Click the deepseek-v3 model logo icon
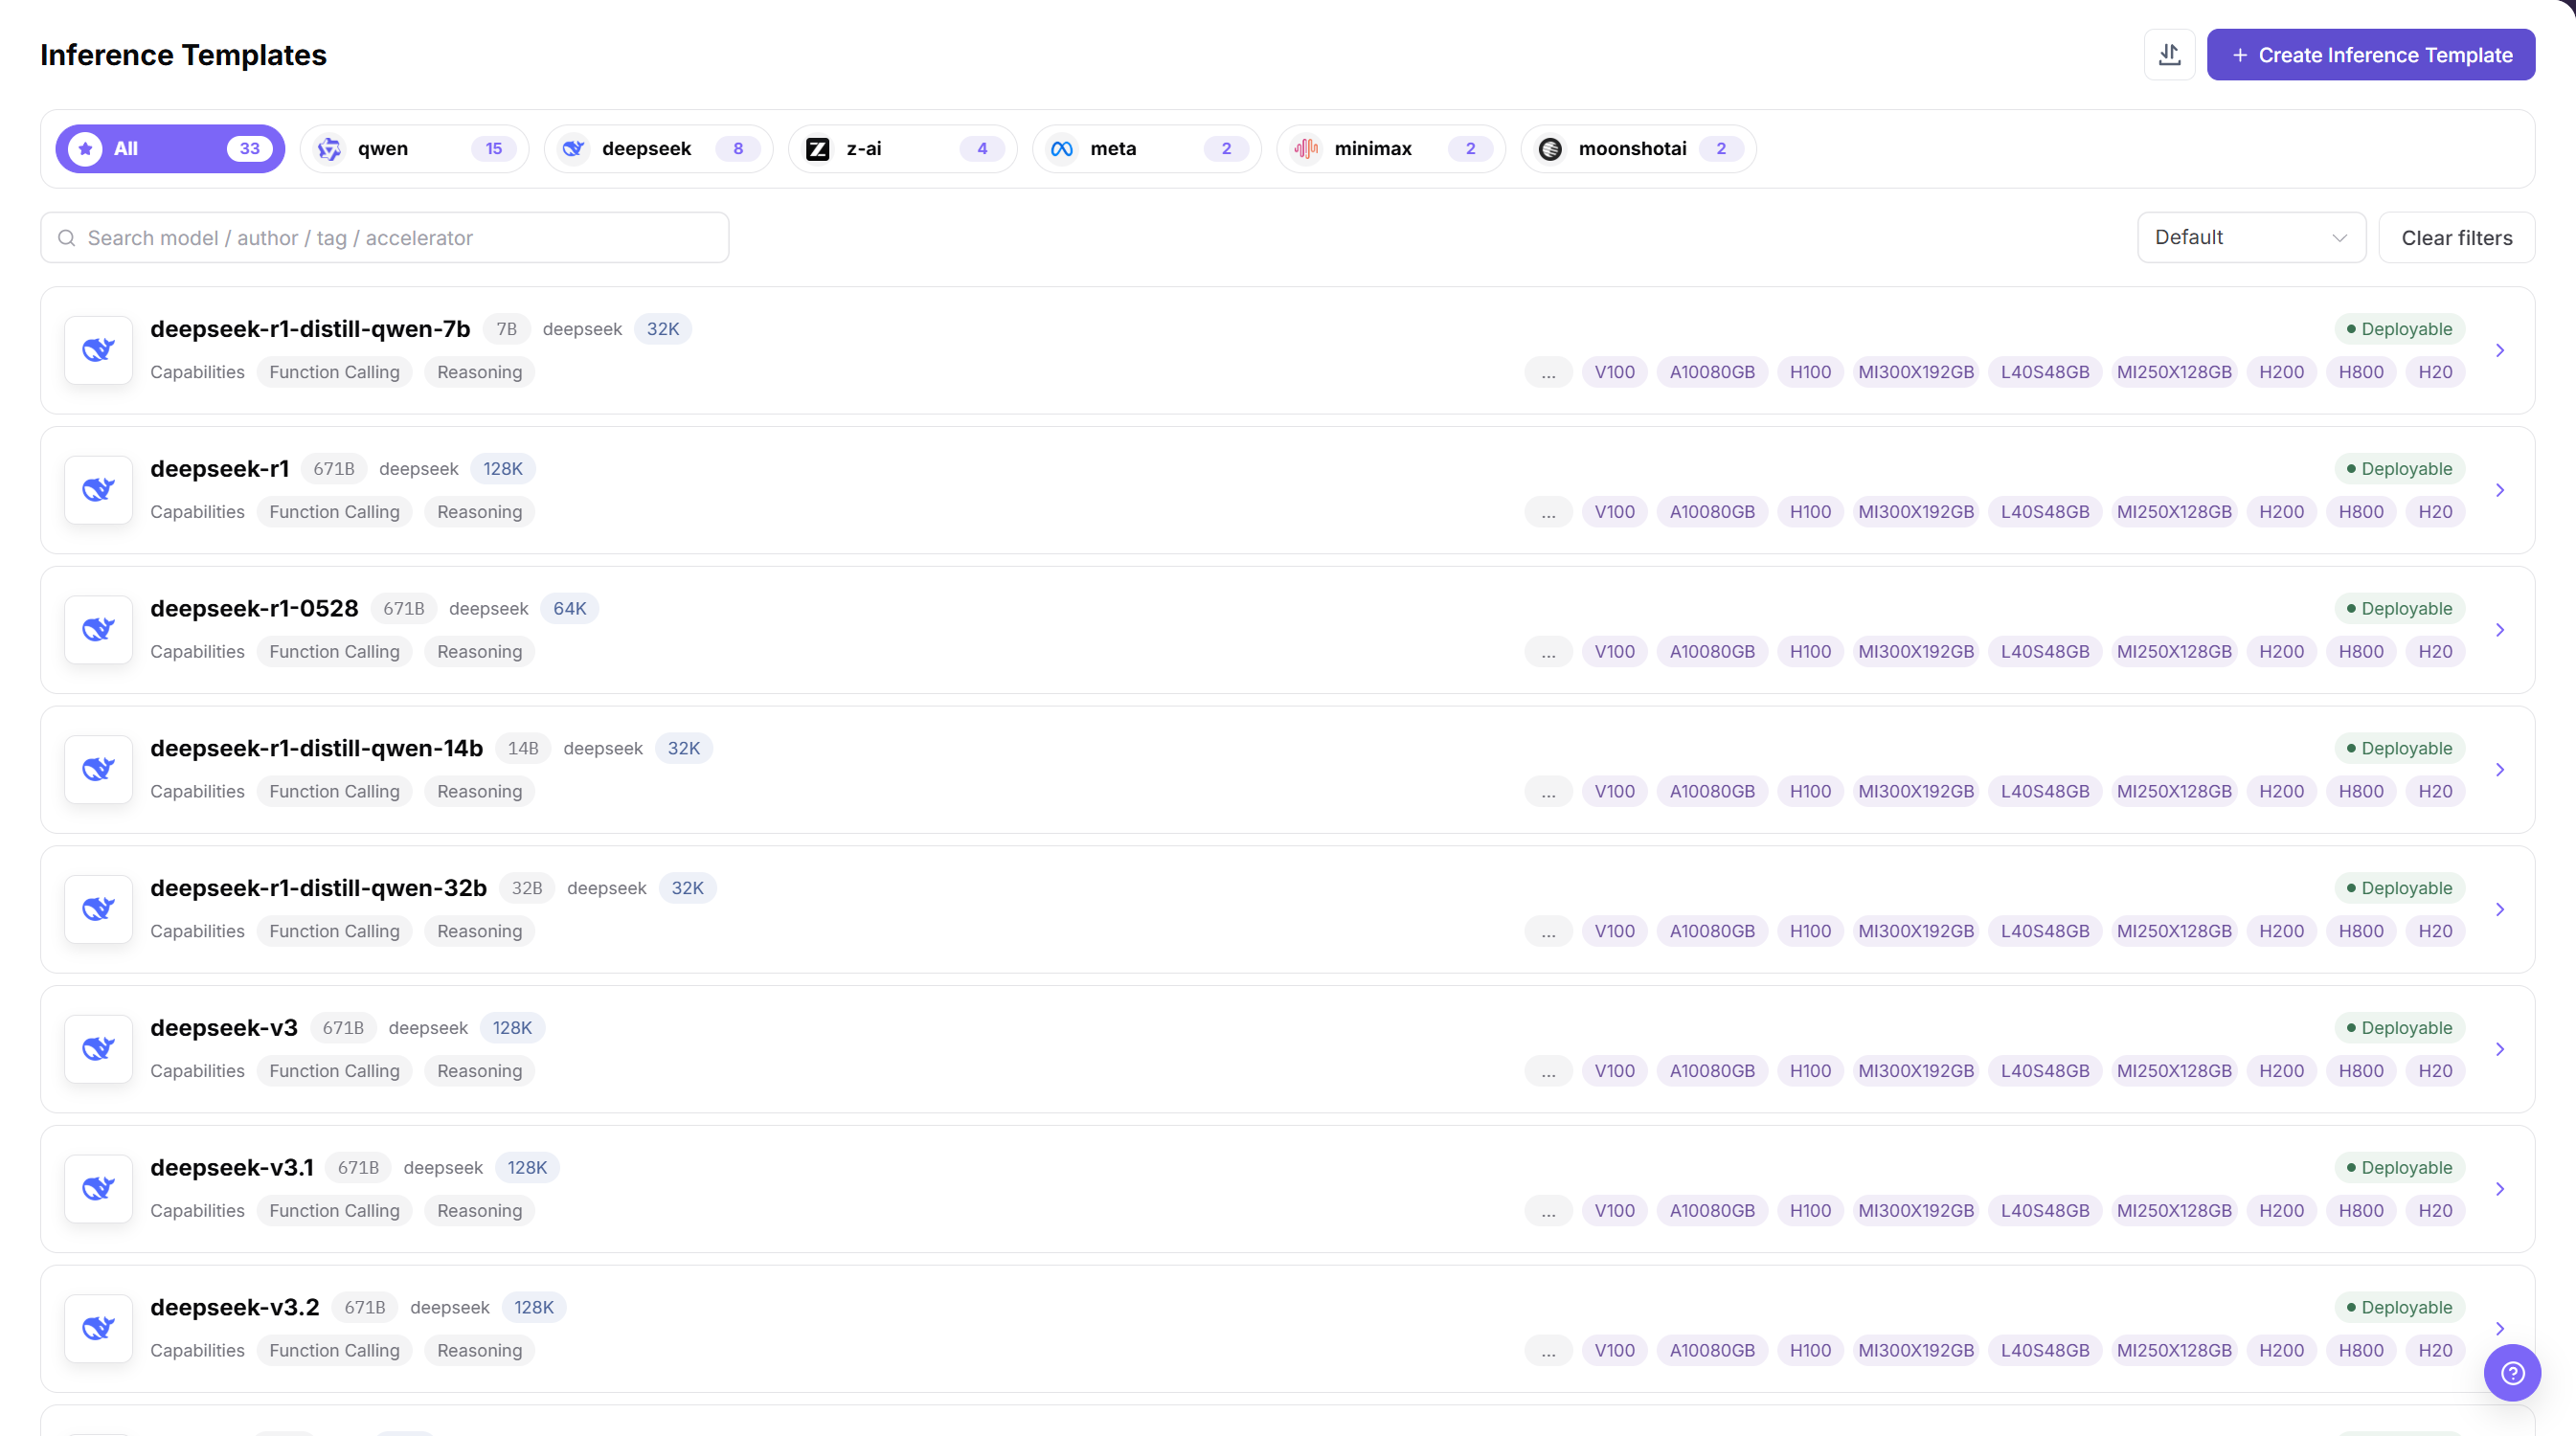The height and width of the screenshot is (1436, 2576). click(x=98, y=1049)
